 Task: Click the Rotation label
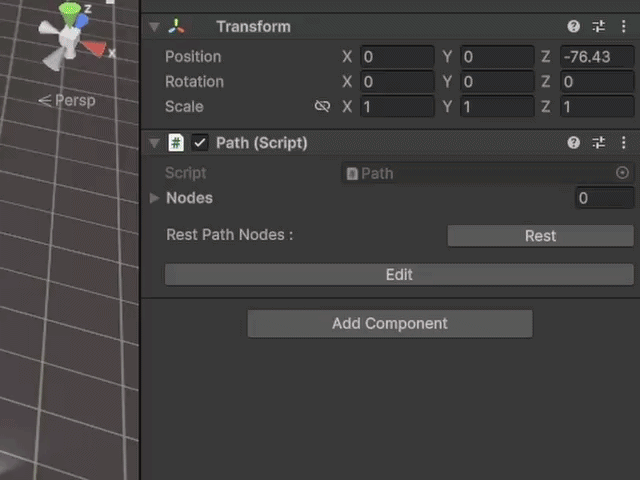pos(194,82)
